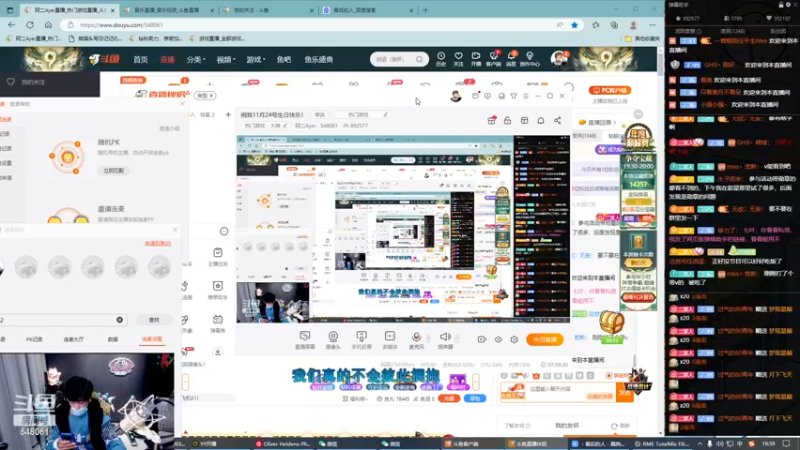Click the record video icon
The width and height of the screenshot is (800, 450).
click(x=482, y=339)
